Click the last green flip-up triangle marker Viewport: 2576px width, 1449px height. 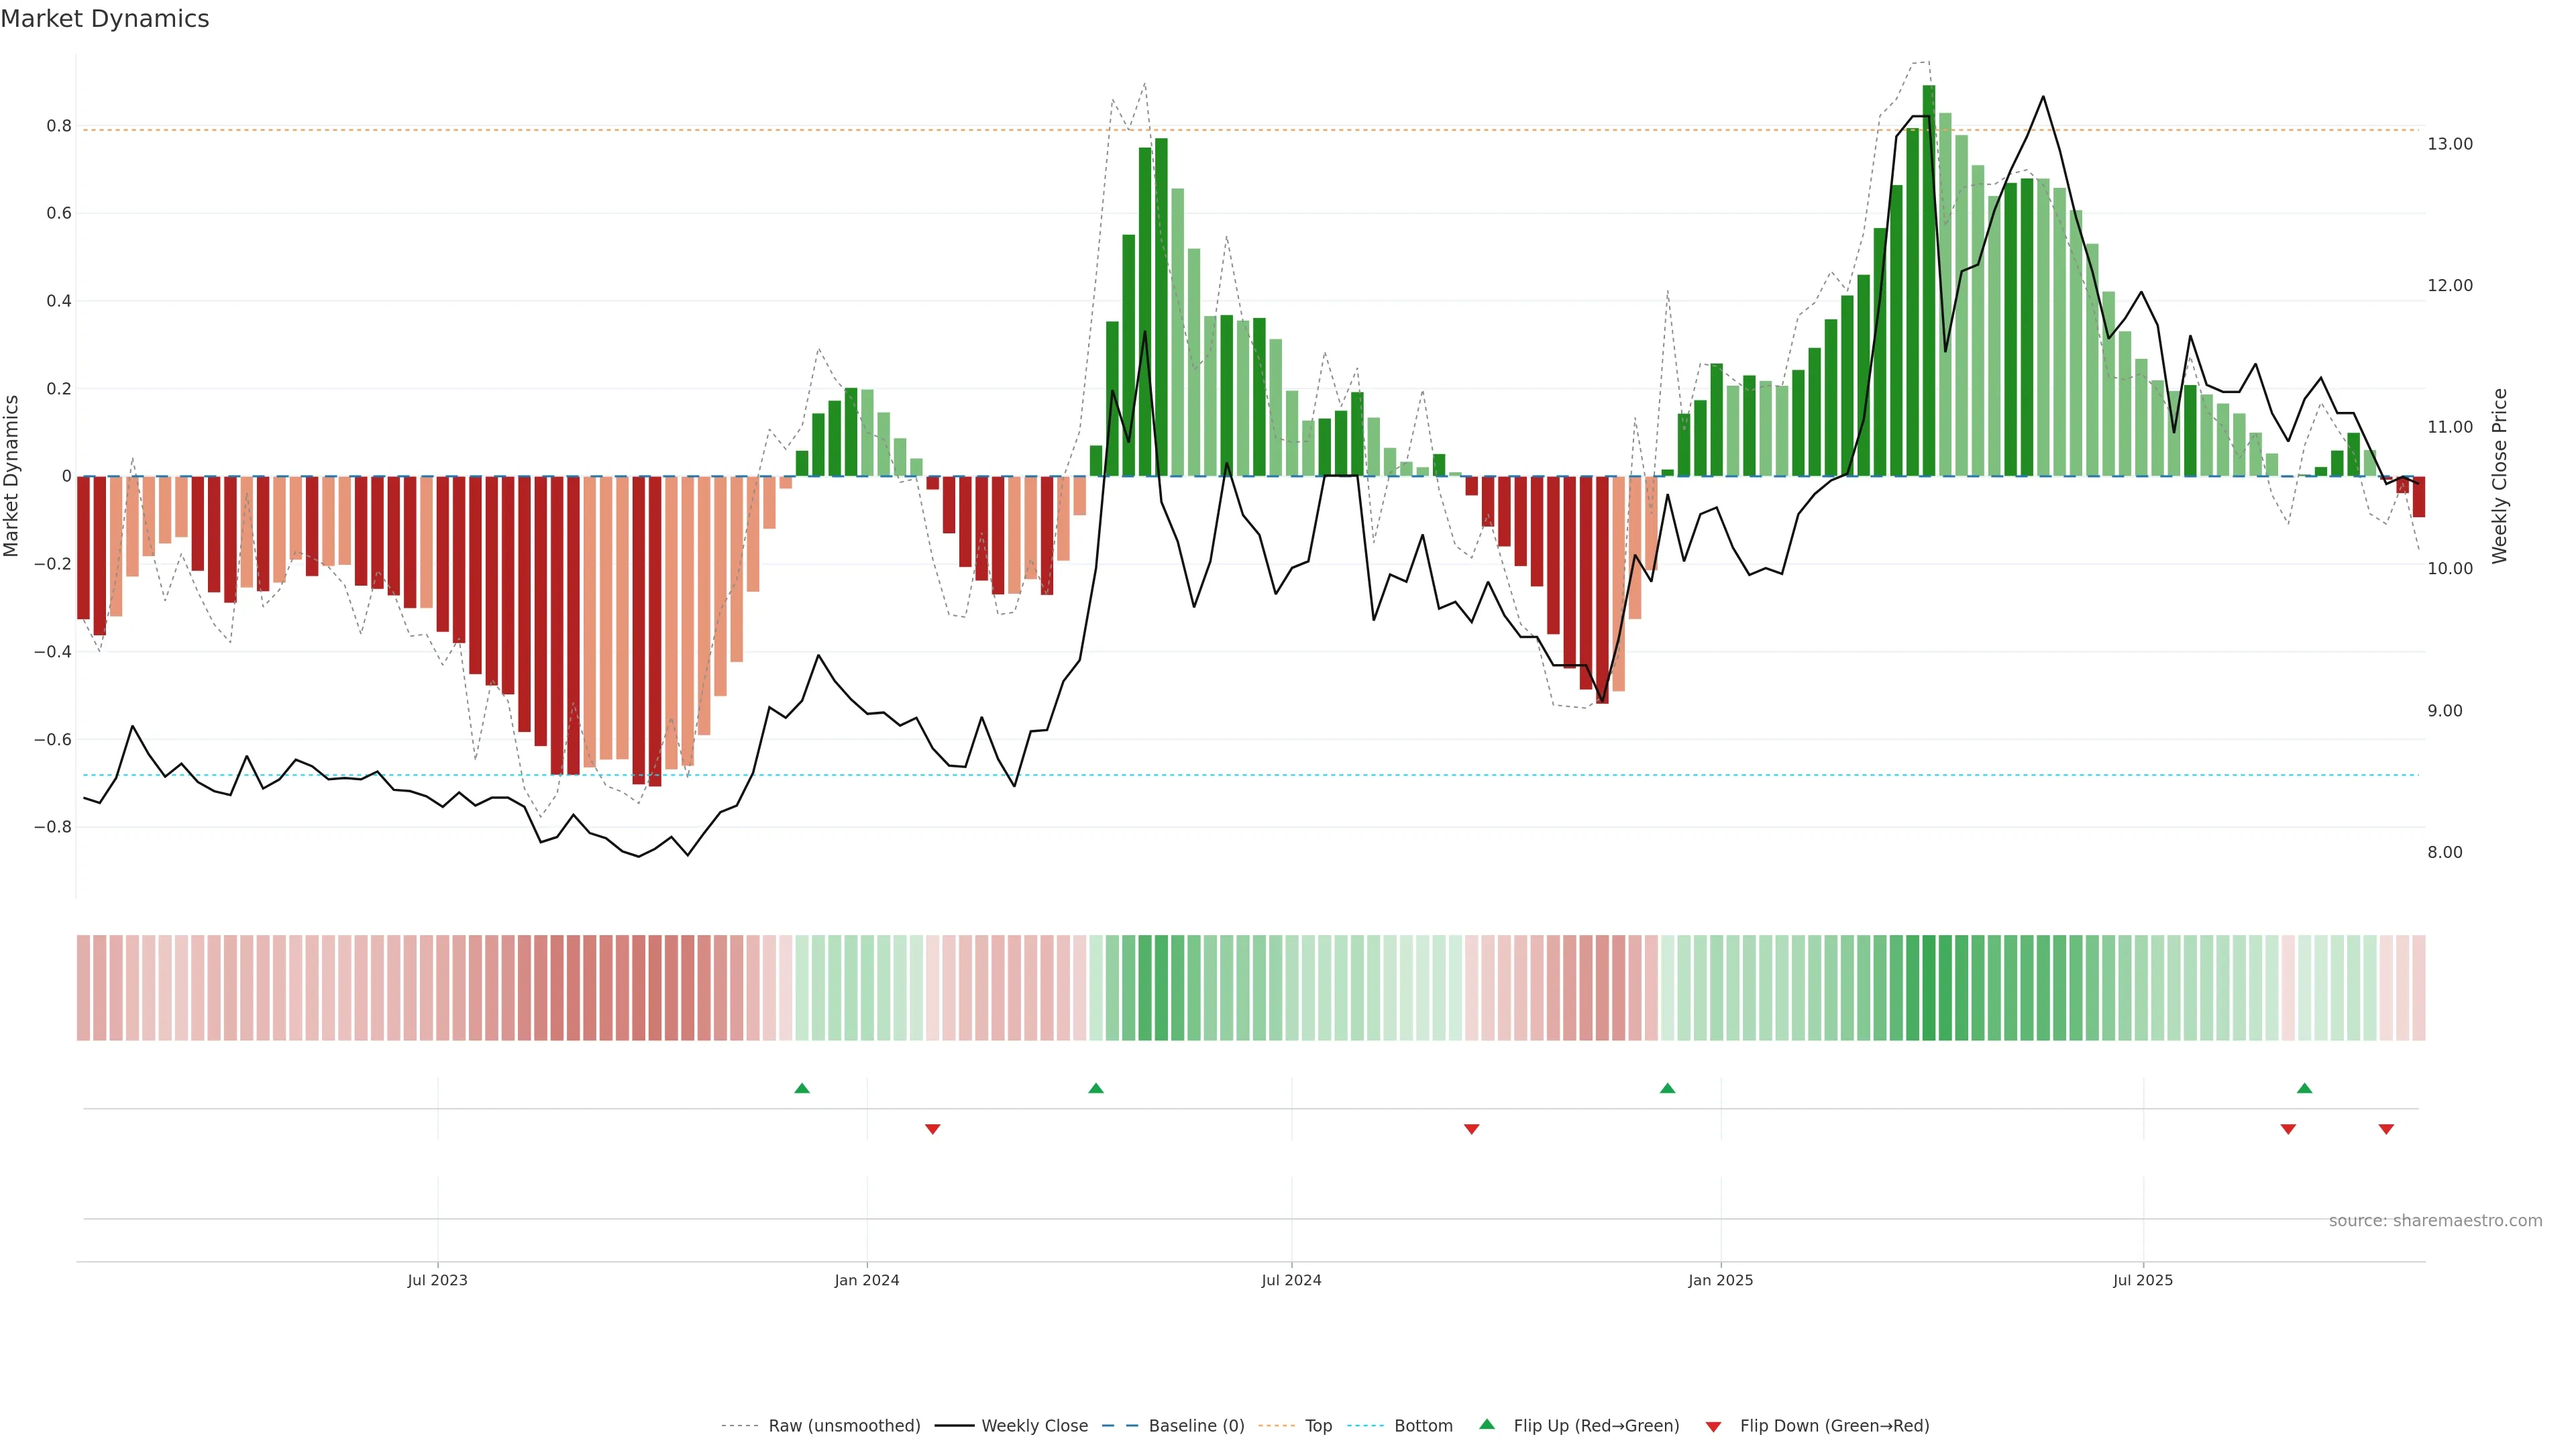(x=2304, y=1088)
